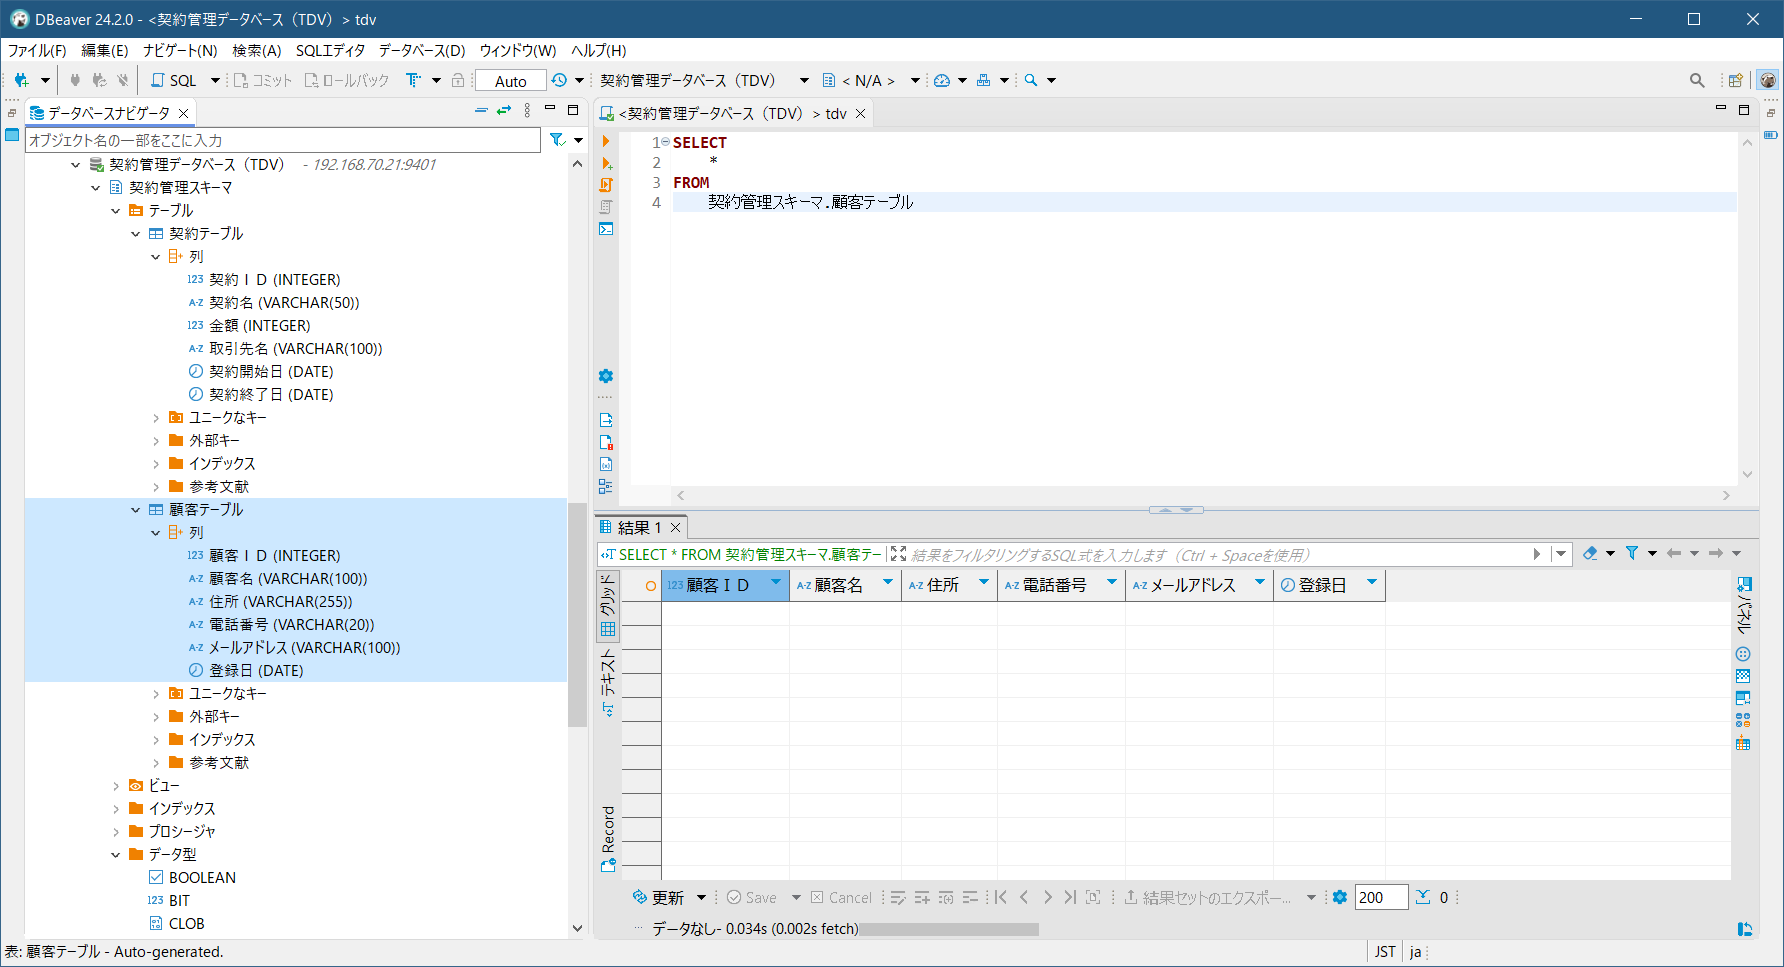The width and height of the screenshot is (1784, 967).
Task: Open a new SQL script editor
Action: point(174,80)
